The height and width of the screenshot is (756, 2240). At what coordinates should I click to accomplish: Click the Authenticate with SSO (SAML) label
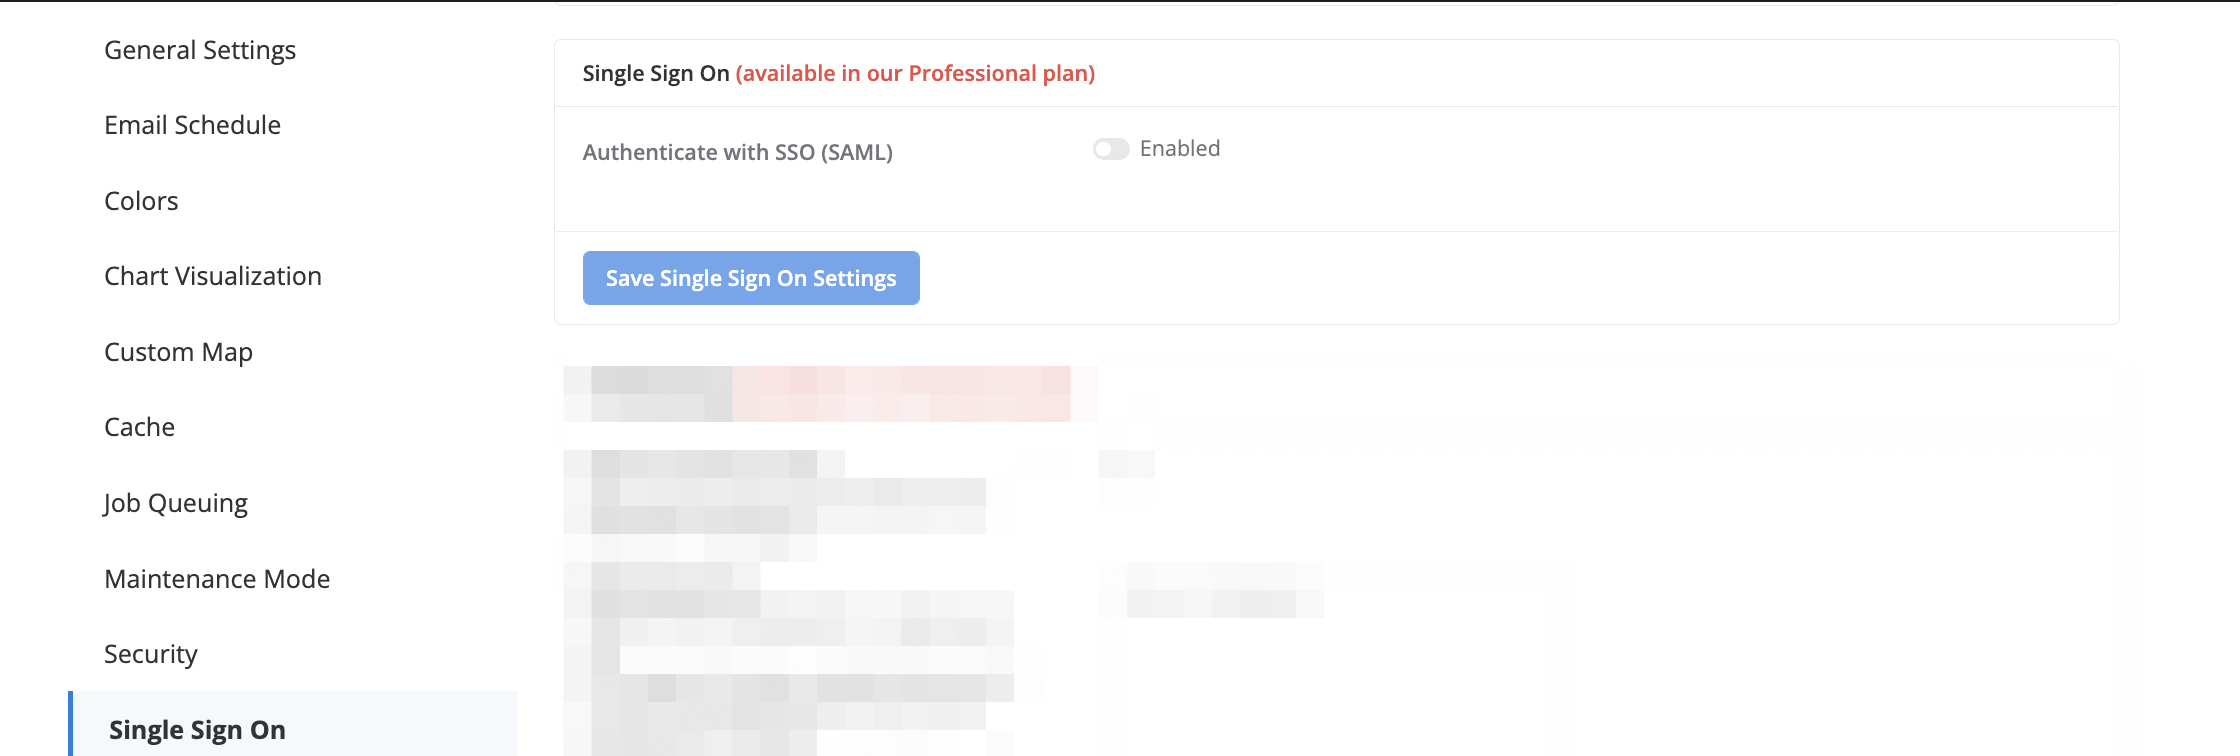[x=737, y=152]
